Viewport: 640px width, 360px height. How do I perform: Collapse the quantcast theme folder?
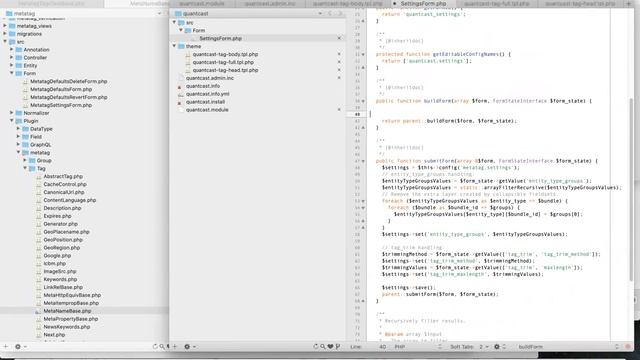click(174, 46)
